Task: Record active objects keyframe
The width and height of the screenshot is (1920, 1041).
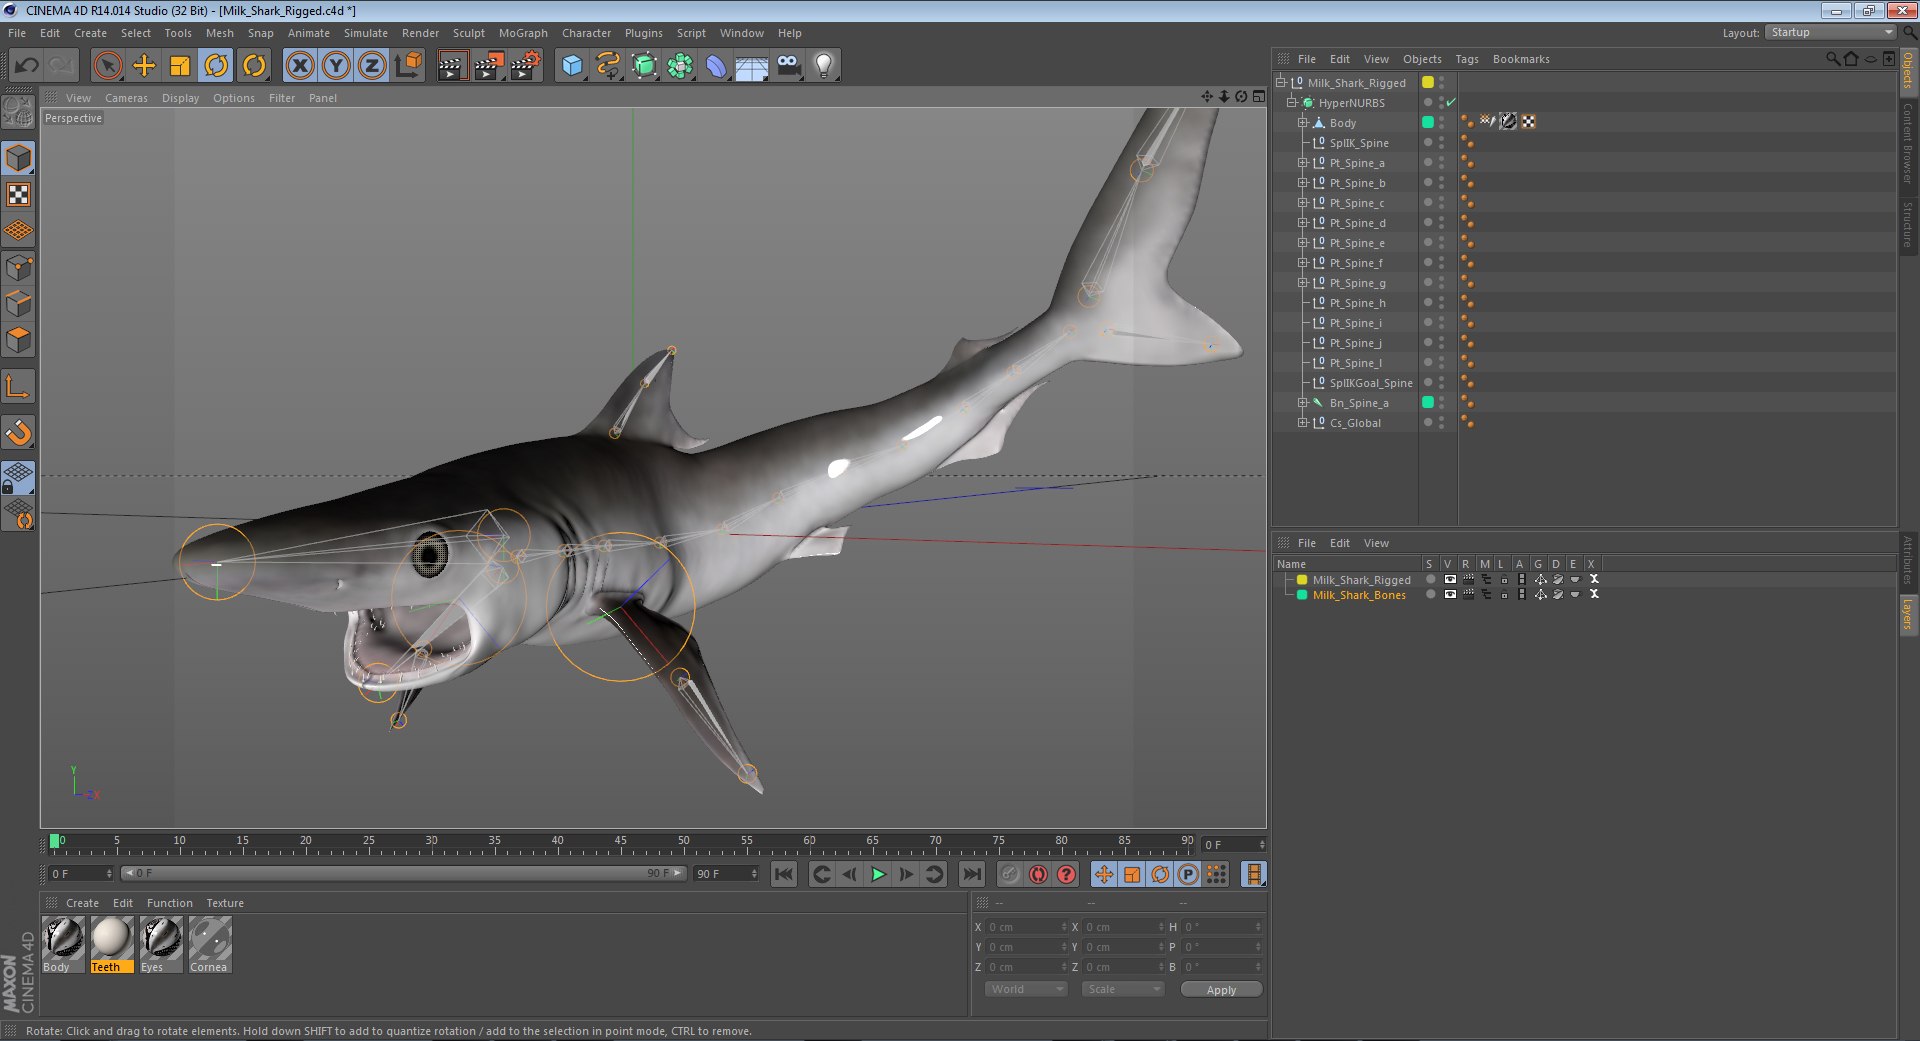Action: [x=1010, y=875]
